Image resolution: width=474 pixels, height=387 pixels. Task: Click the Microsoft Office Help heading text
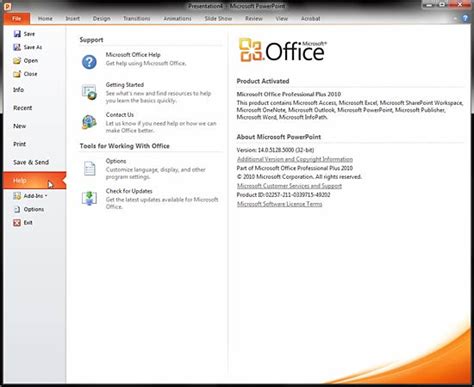(x=133, y=55)
